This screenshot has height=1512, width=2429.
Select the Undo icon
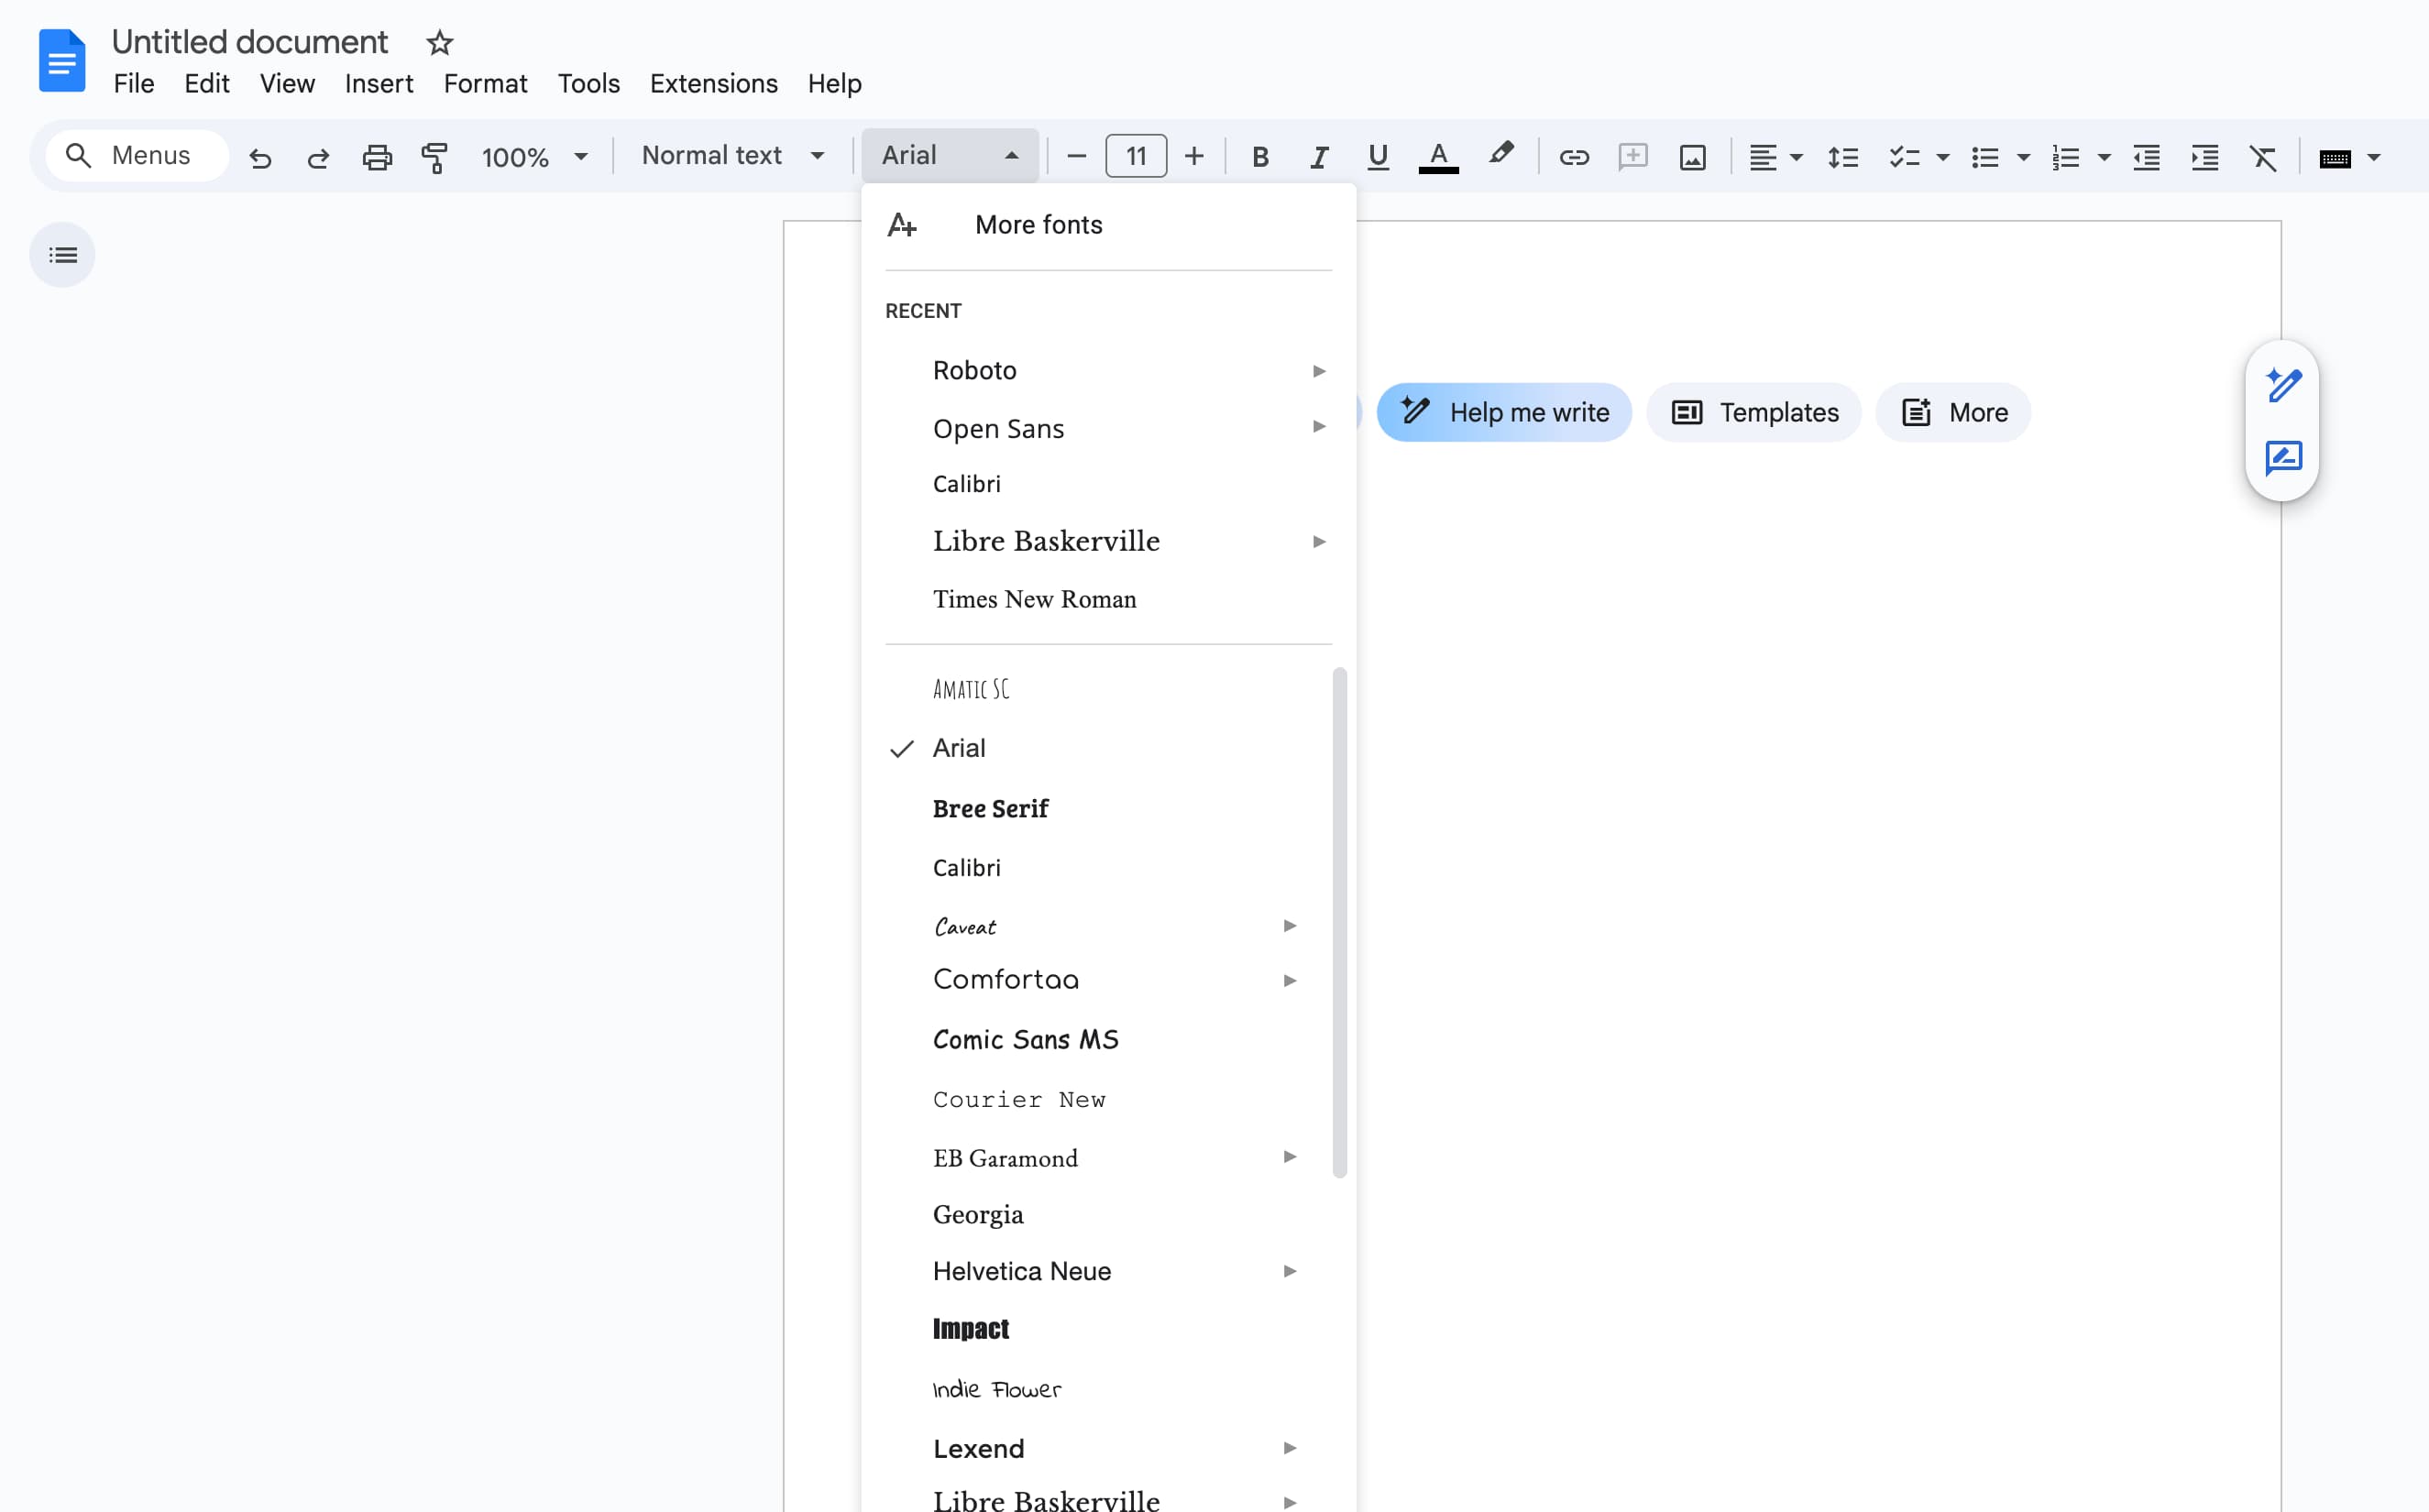[x=260, y=157]
